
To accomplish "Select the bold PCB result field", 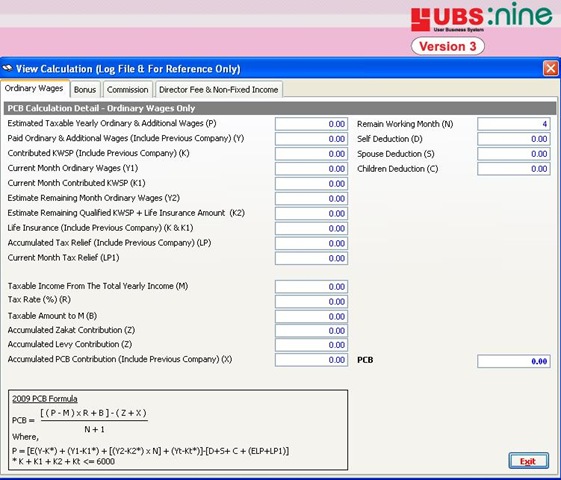I will click(x=514, y=362).
